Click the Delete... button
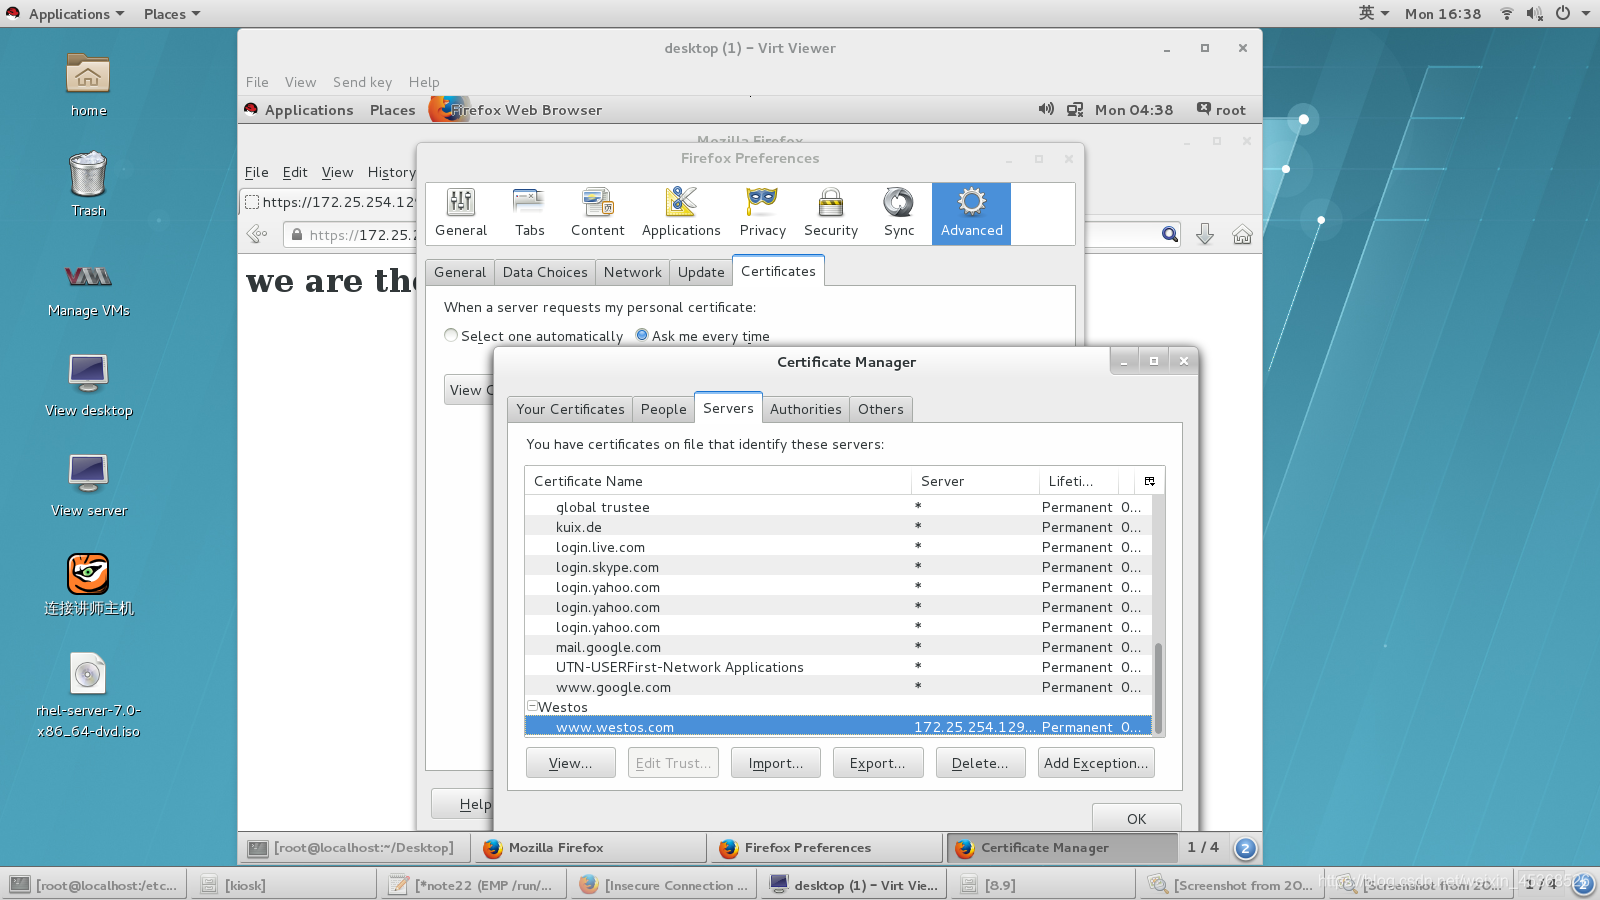Image resolution: width=1600 pixels, height=900 pixels. point(980,763)
